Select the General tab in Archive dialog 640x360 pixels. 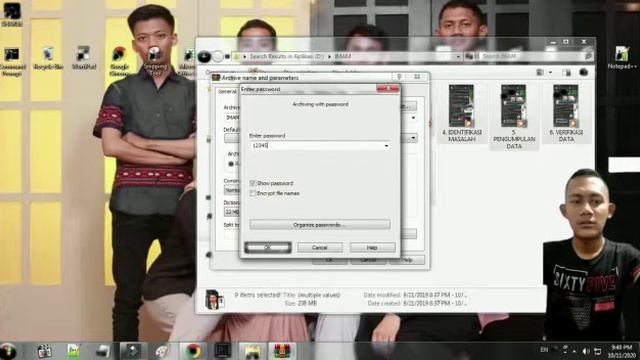(227, 91)
